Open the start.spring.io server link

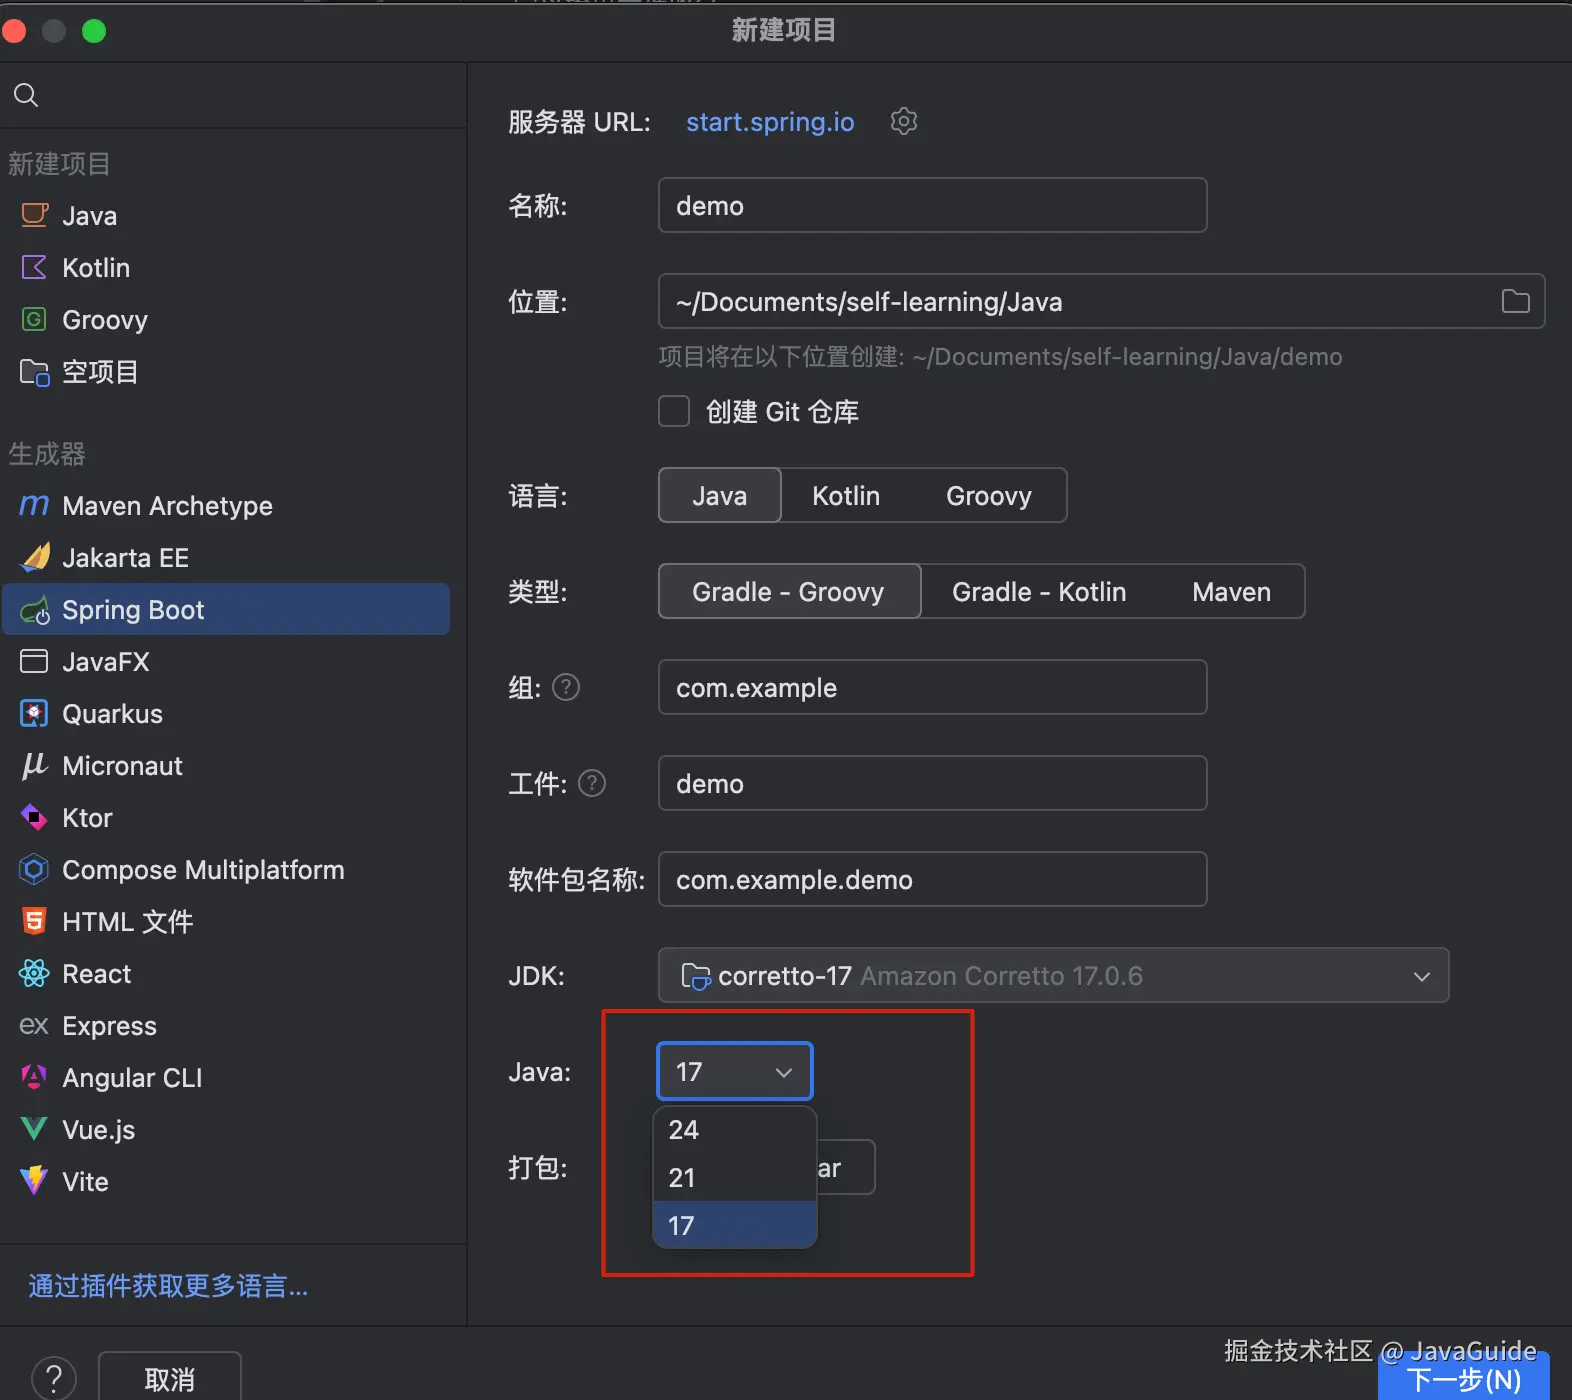pos(770,121)
